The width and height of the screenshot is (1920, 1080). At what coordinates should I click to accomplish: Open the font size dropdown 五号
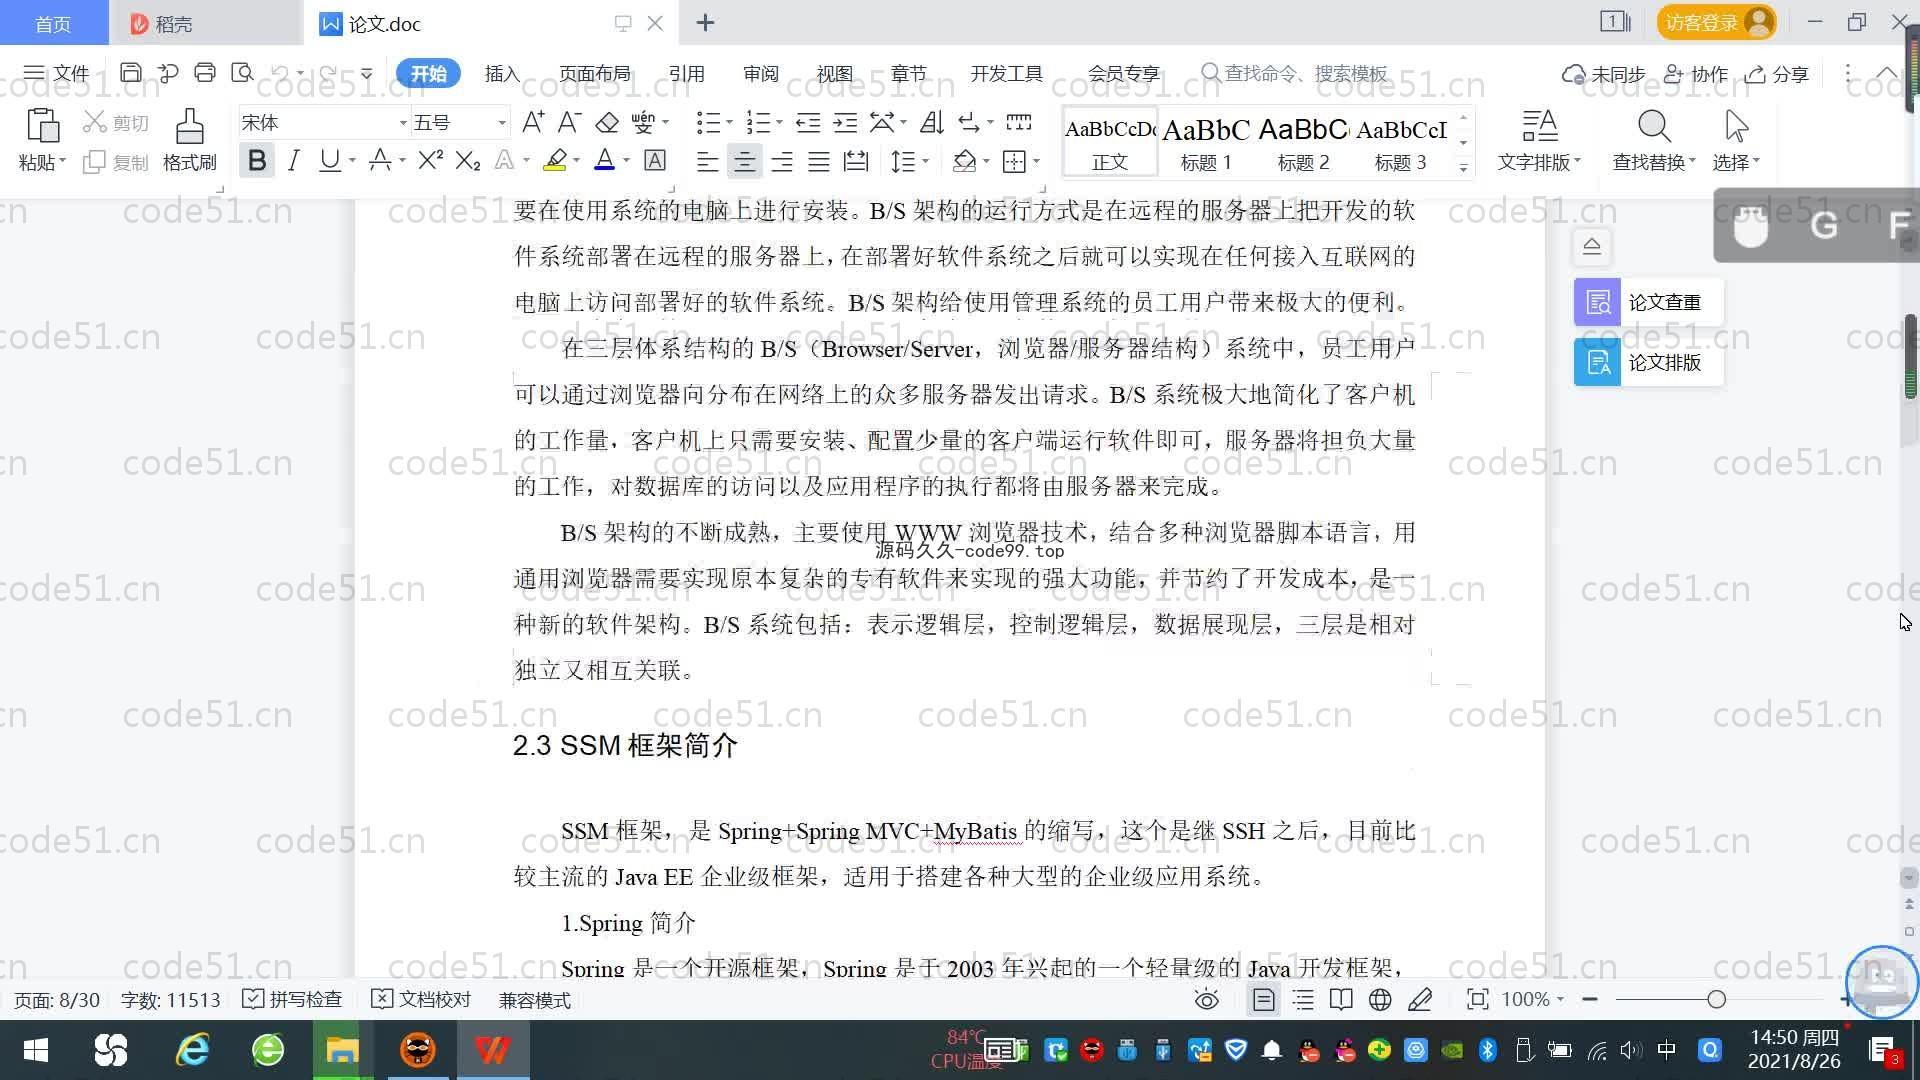[x=502, y=122]
